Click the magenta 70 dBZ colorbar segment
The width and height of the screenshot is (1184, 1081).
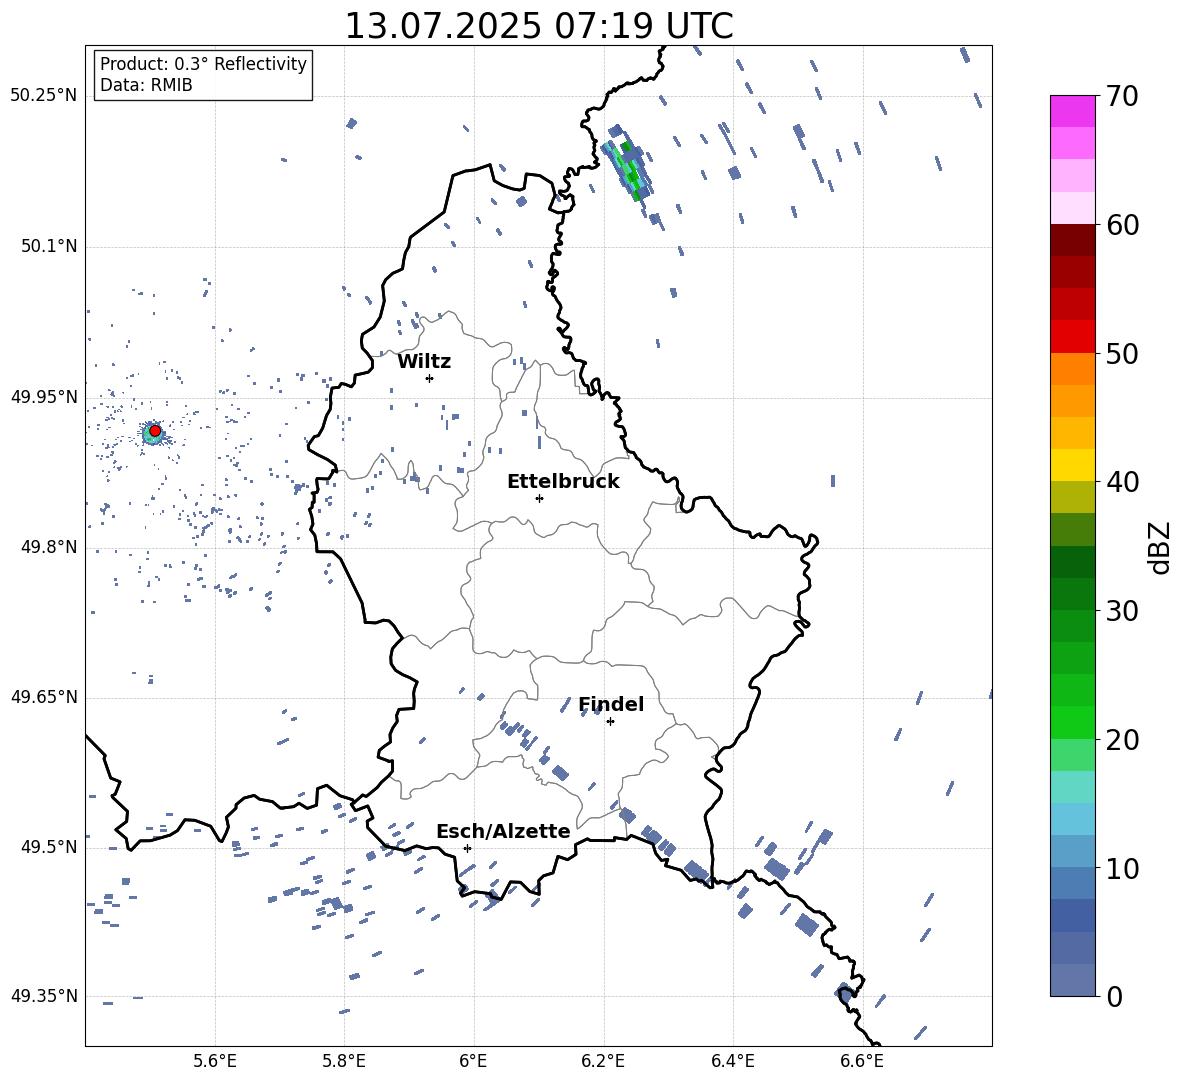click(1072, 111)
